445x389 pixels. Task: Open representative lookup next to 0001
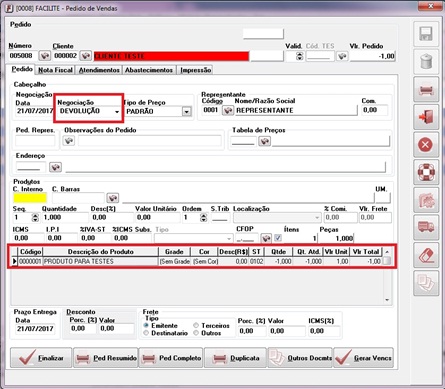(228, 110)
